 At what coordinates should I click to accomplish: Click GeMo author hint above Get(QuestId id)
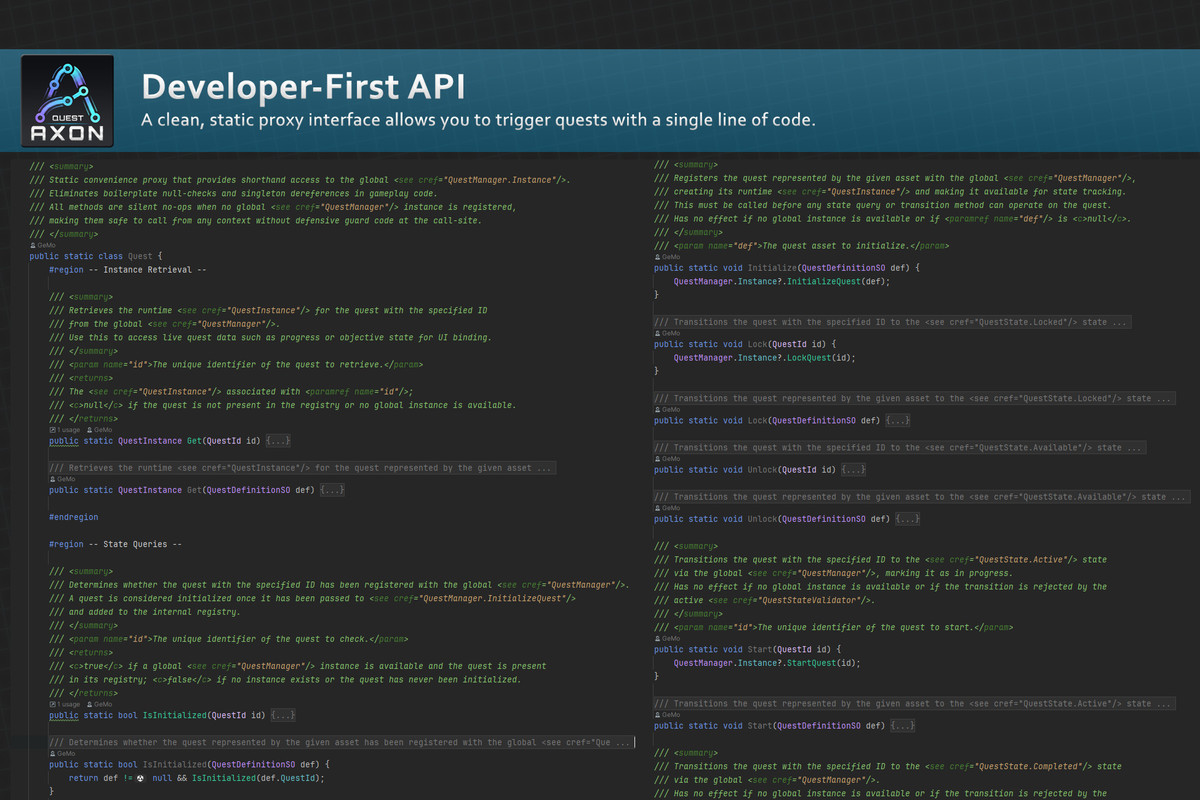pyautogui.click(x=100, y=428)
